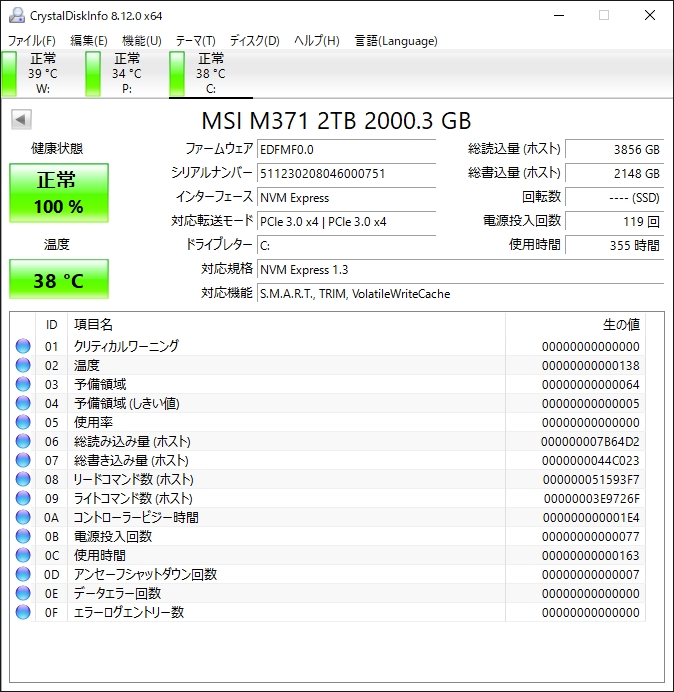Click status orb for 09 ライトコマンド数 row
This screenshot has height=692, width=674.
pos(23,498)
